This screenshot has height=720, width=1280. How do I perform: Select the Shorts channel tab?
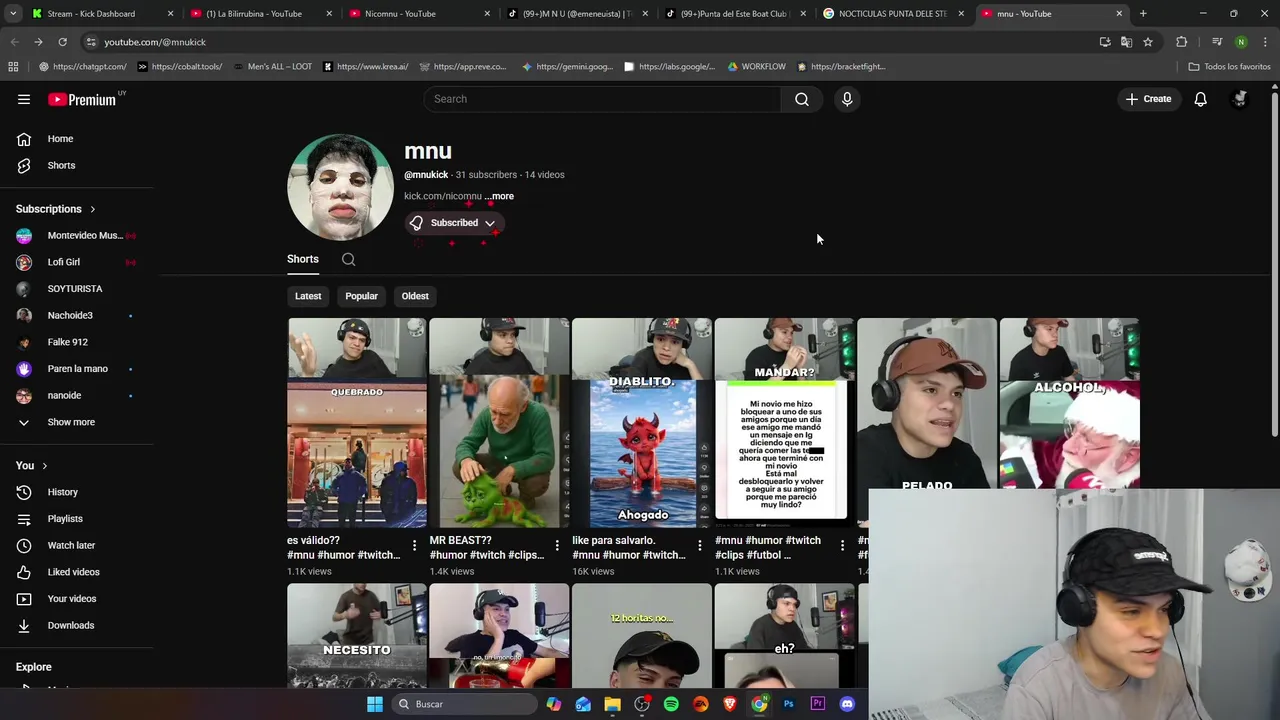coord(303,260)
